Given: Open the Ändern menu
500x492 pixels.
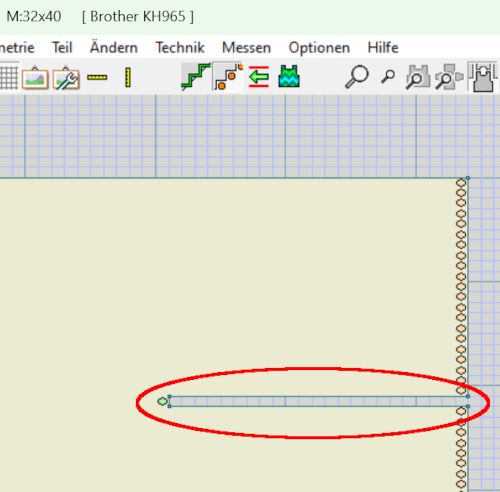Looking at the screenshot, I should tap(114, 47).
